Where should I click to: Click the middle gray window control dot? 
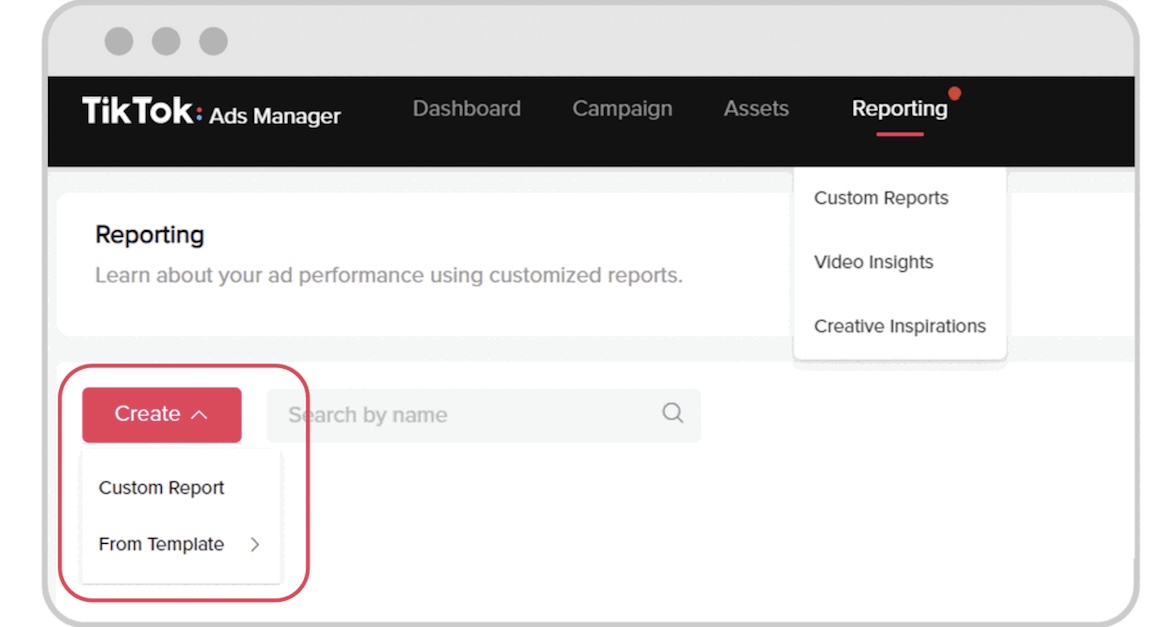click(x=166, y=41)
